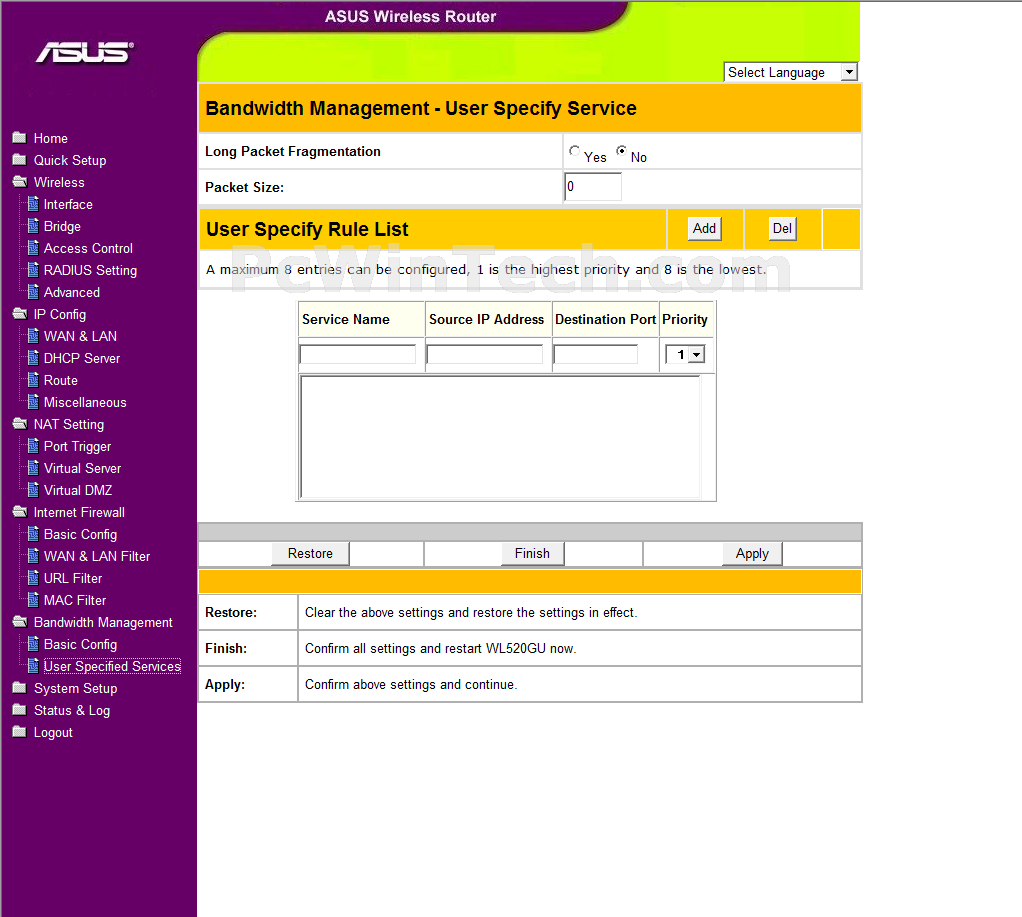The height and width of the screenshot is (917, 1022).
Task: Go to System Setup menu
Action: coord(76,688)
